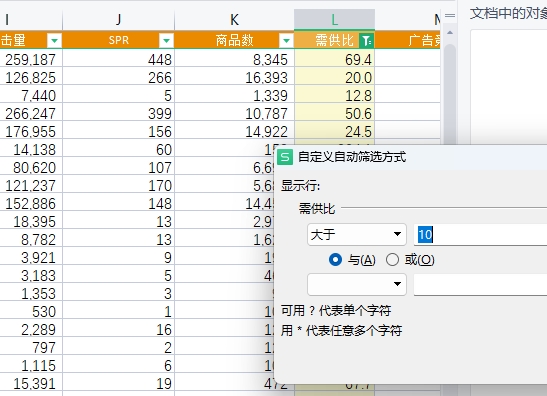Open the 击量 column filter dropdown
Image resolution: width=547 pixels, height=396 pixels.
[x=54, y=40]
